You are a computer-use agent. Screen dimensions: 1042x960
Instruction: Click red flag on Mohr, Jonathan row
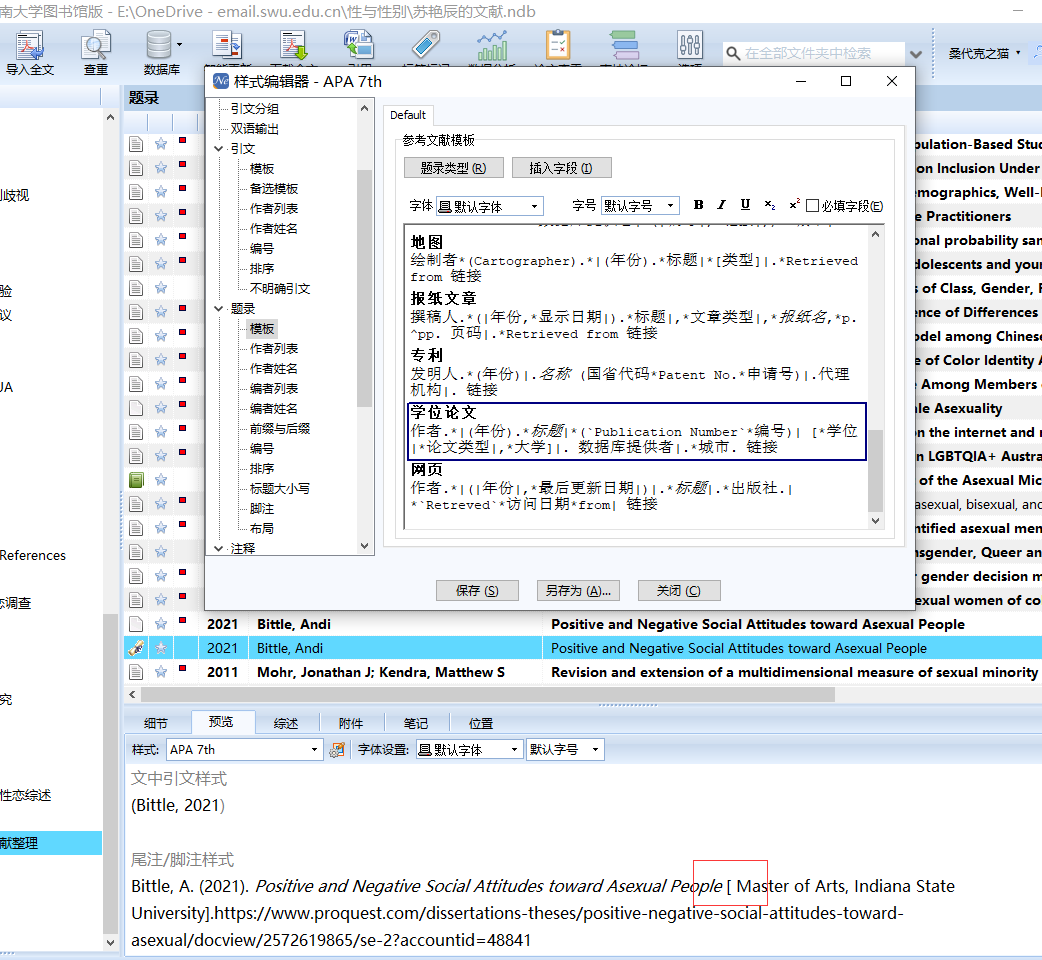[x=182, y=668]
